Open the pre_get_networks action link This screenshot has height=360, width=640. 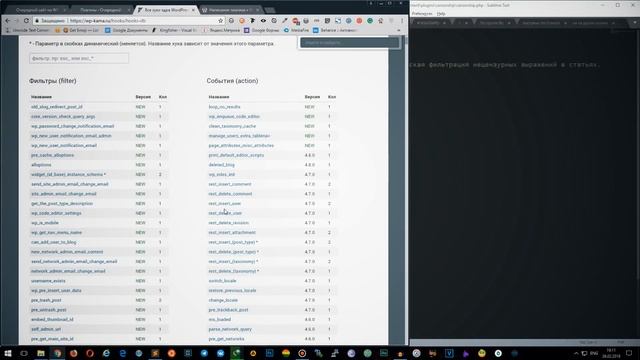click(227, 339)
